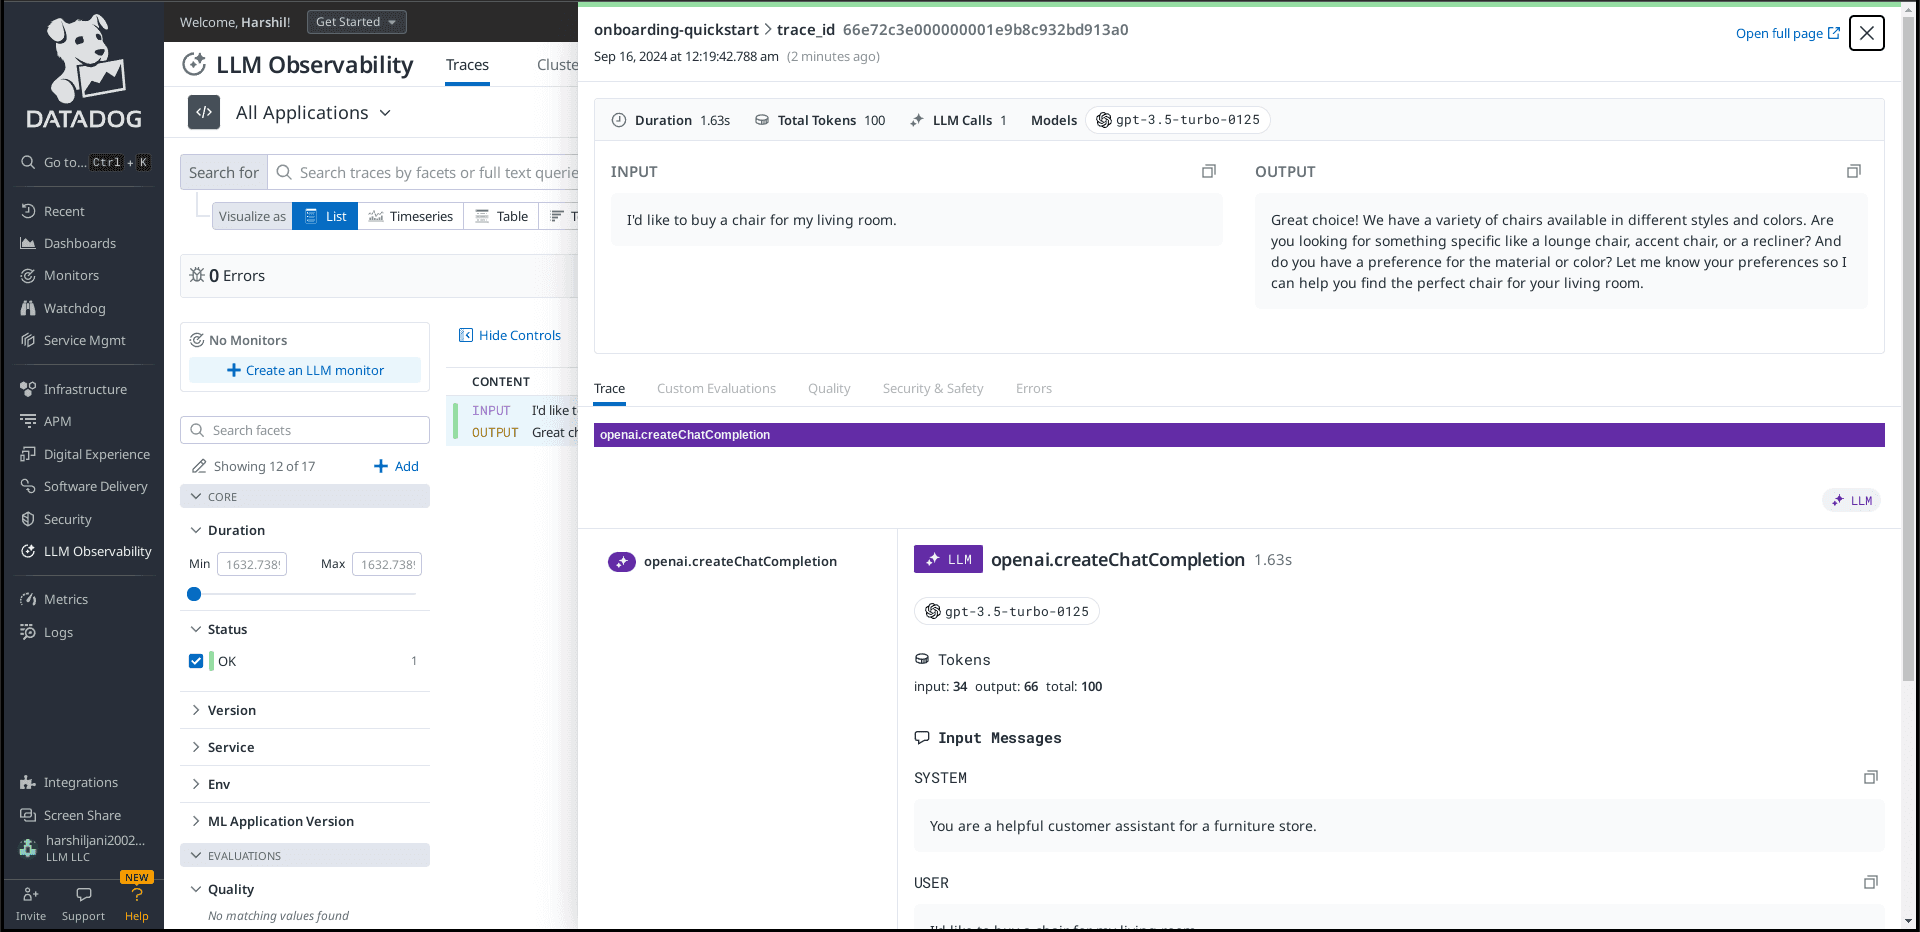Image resolution: width=1920 pixels, height=932 pixels.
Task: Click the Invite icon
Action: click(31, 895)
